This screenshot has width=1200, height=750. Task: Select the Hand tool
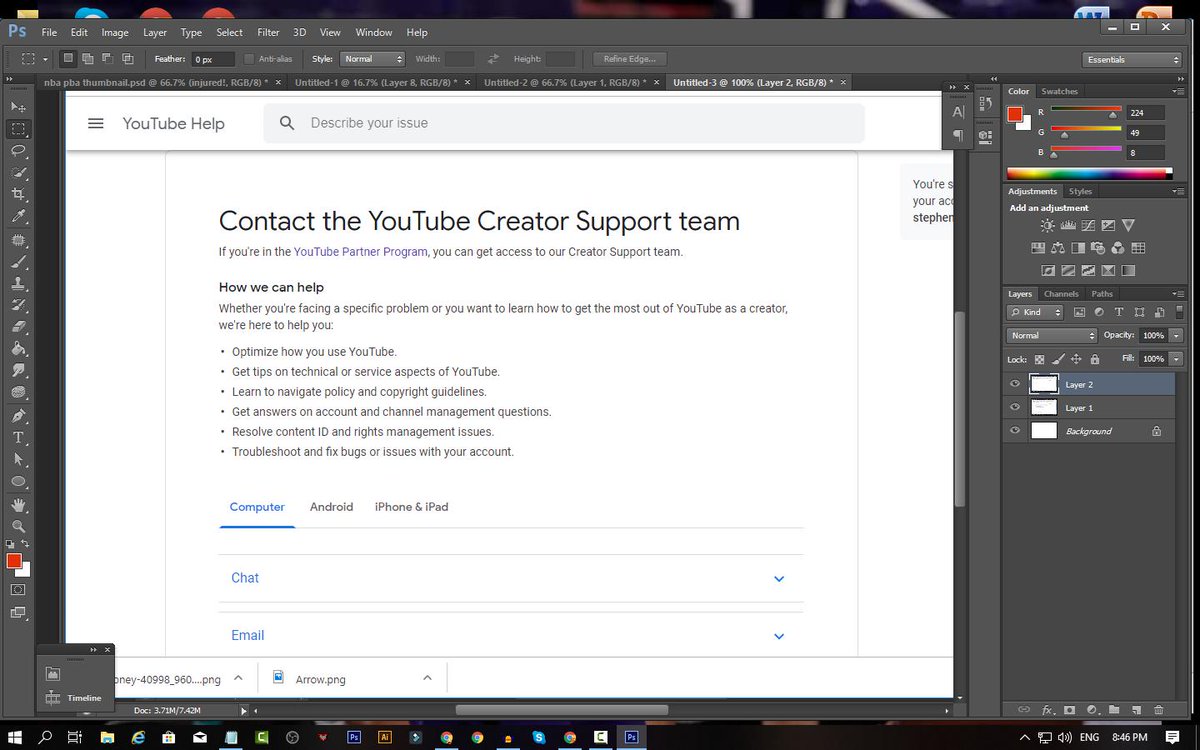18,506
